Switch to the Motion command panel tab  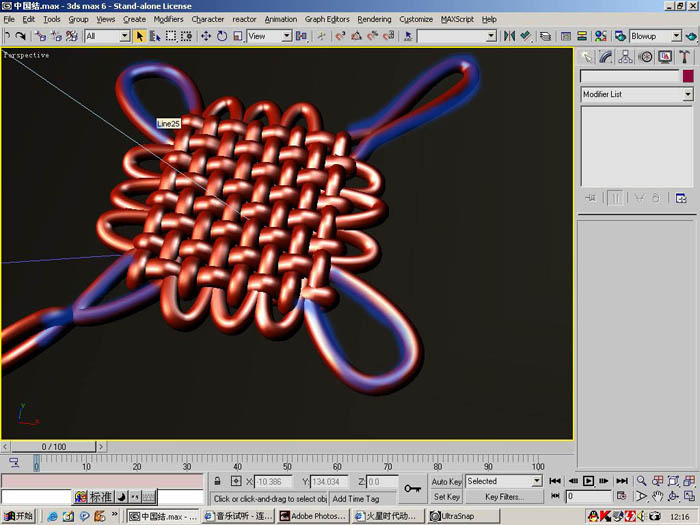click(645, 57)
